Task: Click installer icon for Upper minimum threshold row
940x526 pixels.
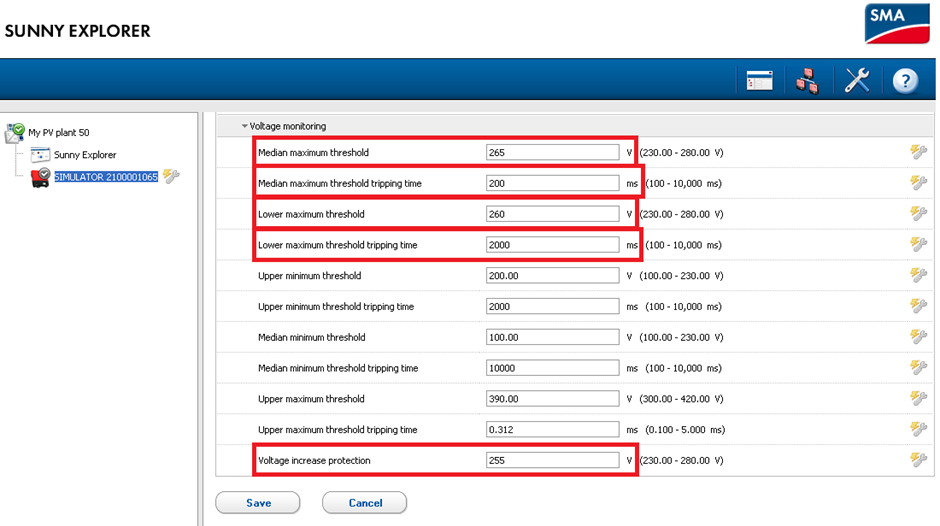Action: 918,275
